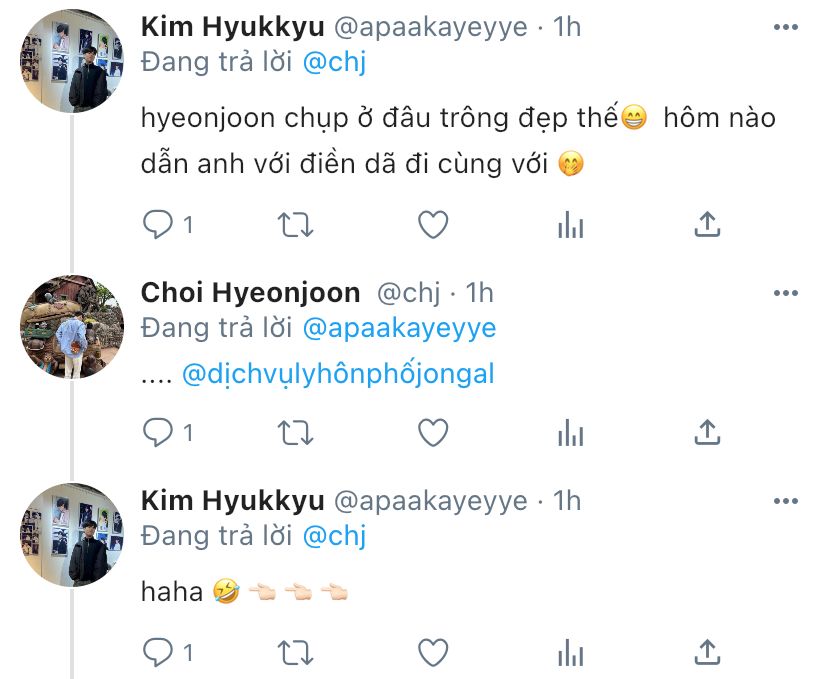Image resolution: width=828 pixels, height=679 pixels.
Task: Open Choi Hyeonjoon's profile name
Action: coord(250,293)
